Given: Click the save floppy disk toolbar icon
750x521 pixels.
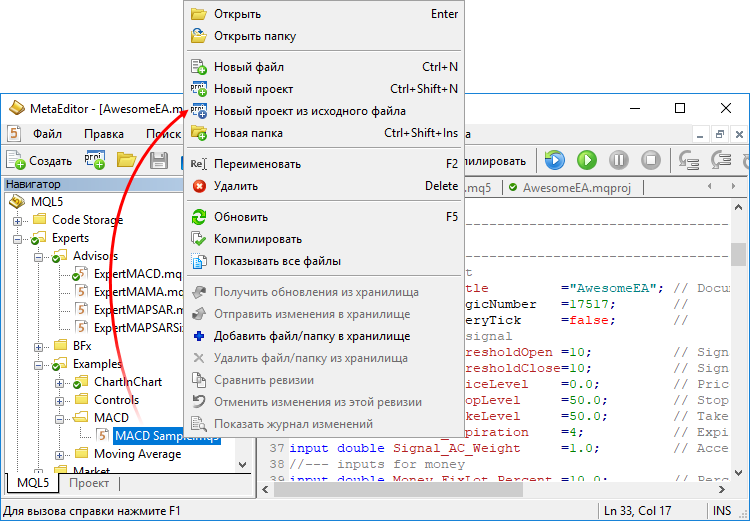Looking at the screenshot, I should 159,160.
